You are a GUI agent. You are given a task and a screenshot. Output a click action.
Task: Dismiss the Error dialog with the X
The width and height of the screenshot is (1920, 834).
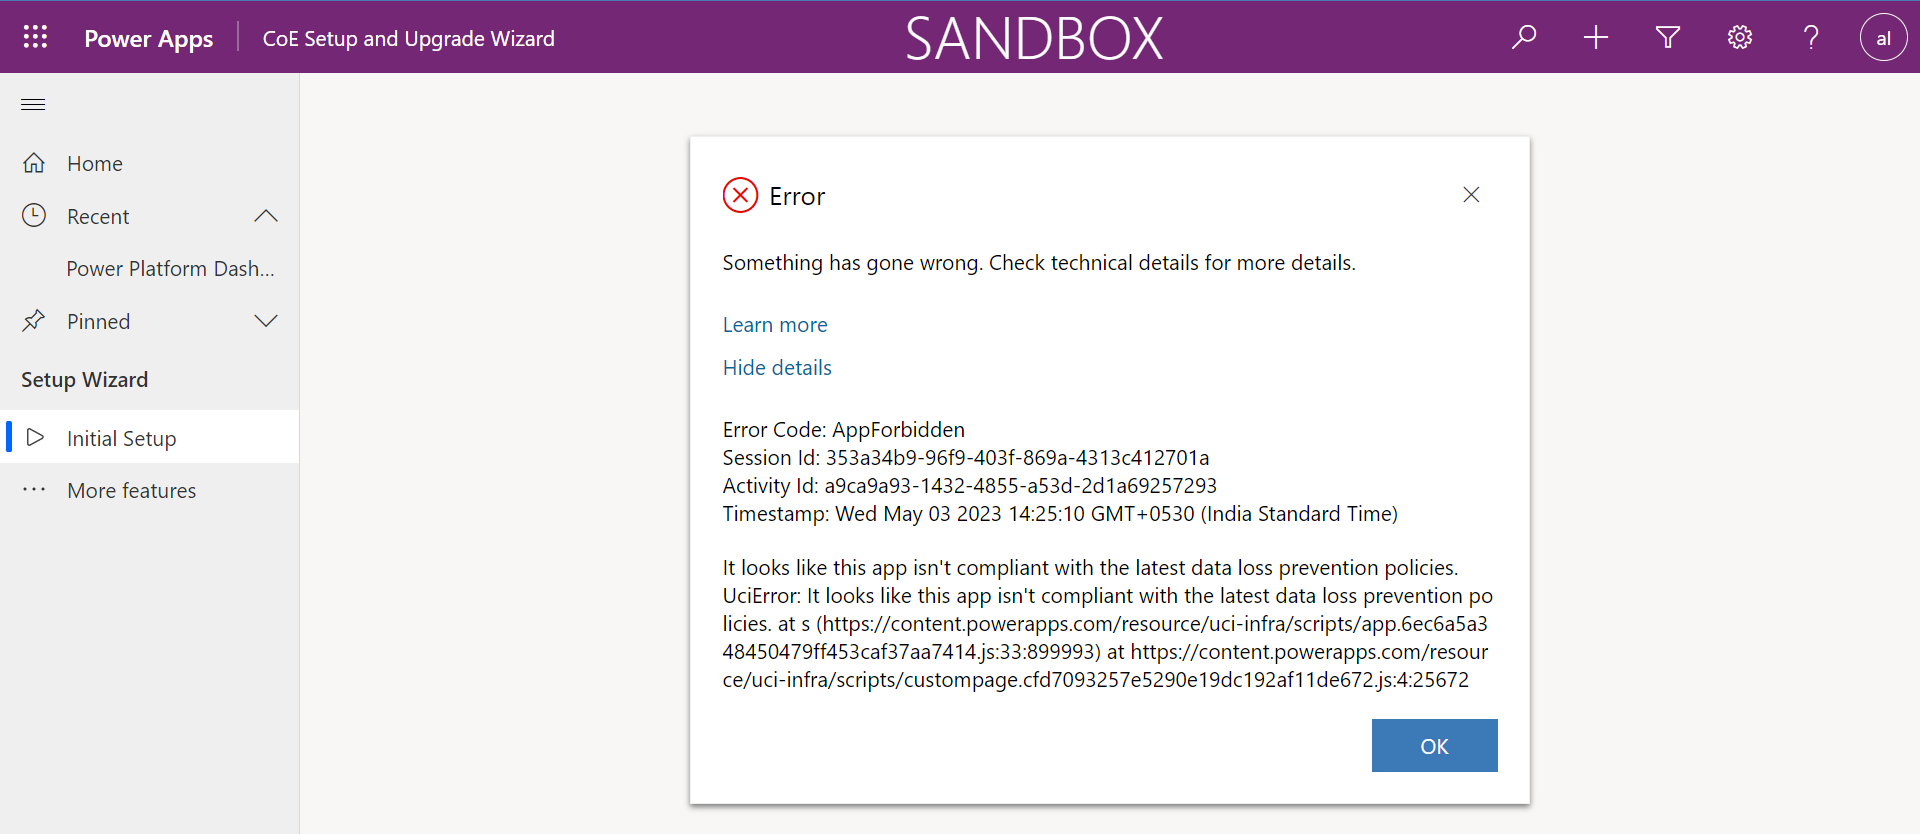(x=1471, y=194)
